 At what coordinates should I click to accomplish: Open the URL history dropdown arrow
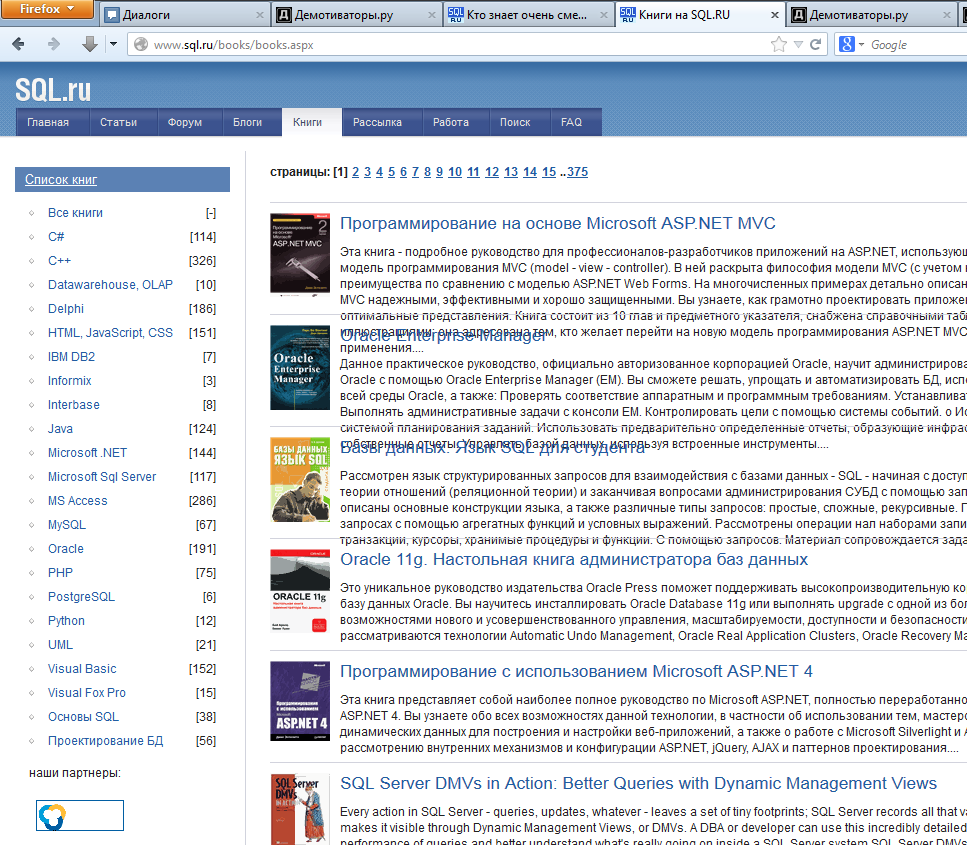798,44
